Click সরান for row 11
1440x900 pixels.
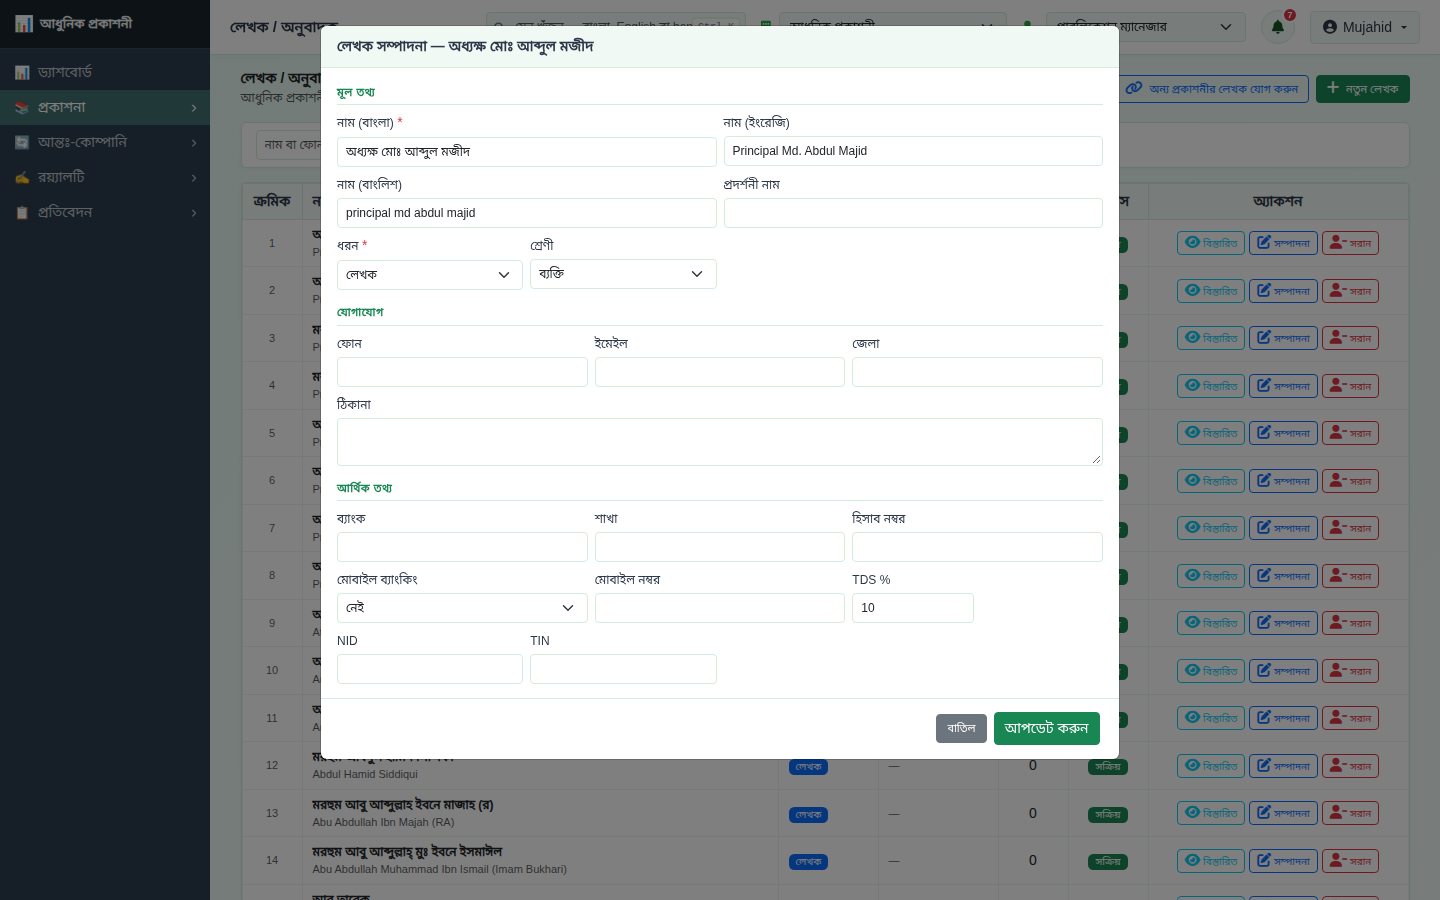1350,718
